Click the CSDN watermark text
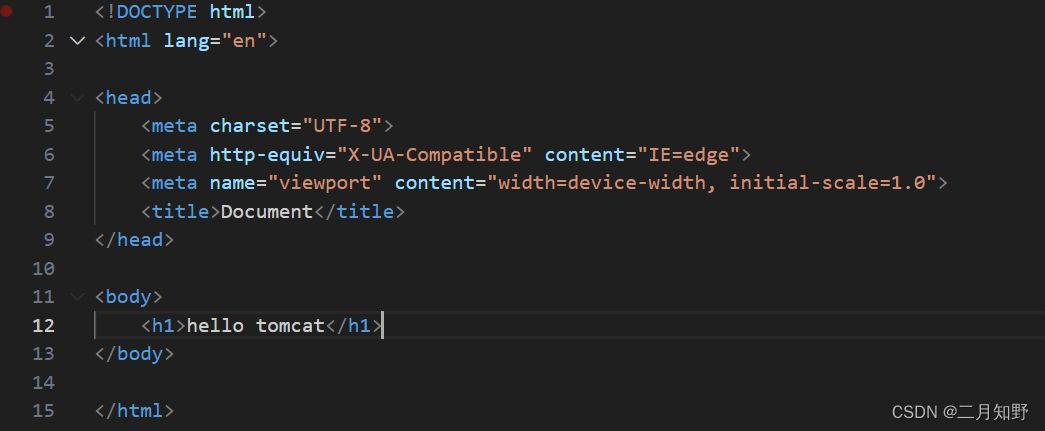 (959, 411)
